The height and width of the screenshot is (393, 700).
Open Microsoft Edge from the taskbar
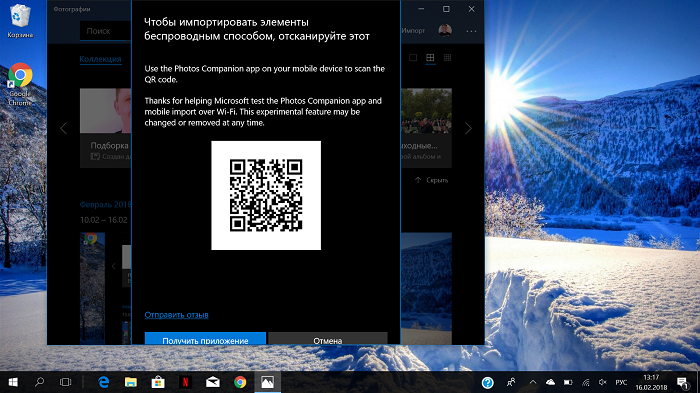pyautogui.click(x=104, y=382)
